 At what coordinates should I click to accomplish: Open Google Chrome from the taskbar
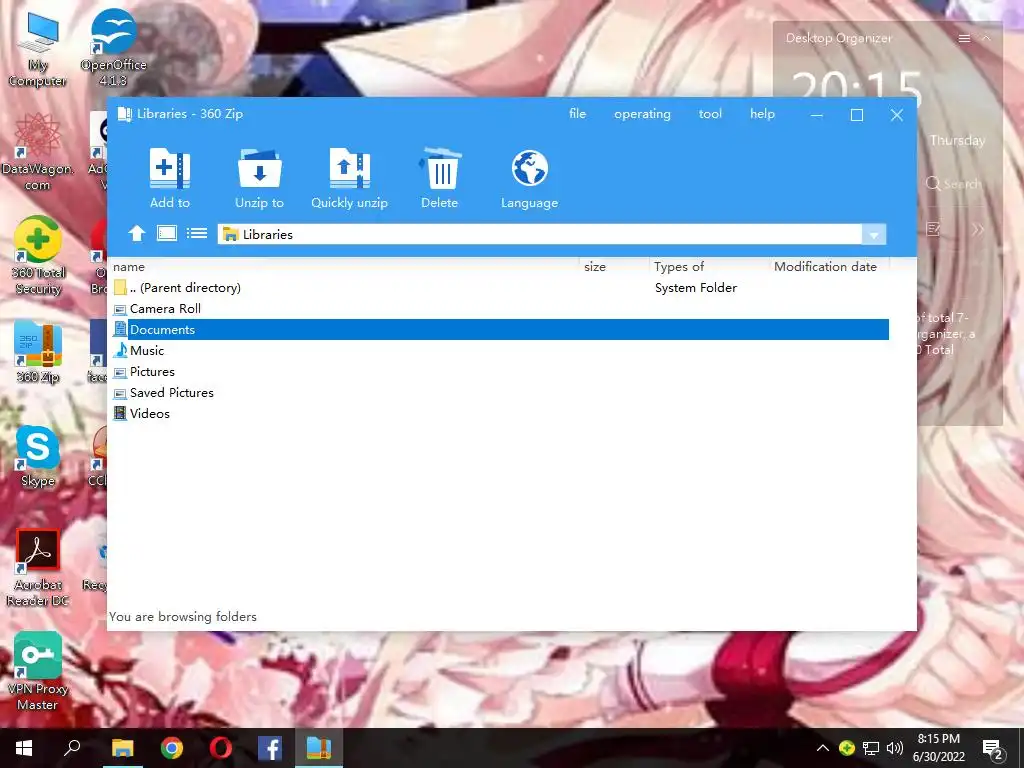(172, 748)
